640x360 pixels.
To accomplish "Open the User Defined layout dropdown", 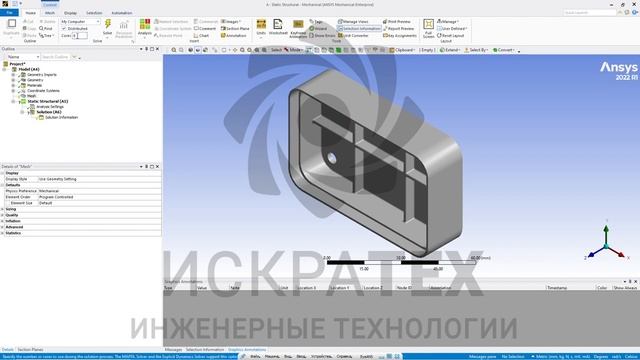I will 452,29.
